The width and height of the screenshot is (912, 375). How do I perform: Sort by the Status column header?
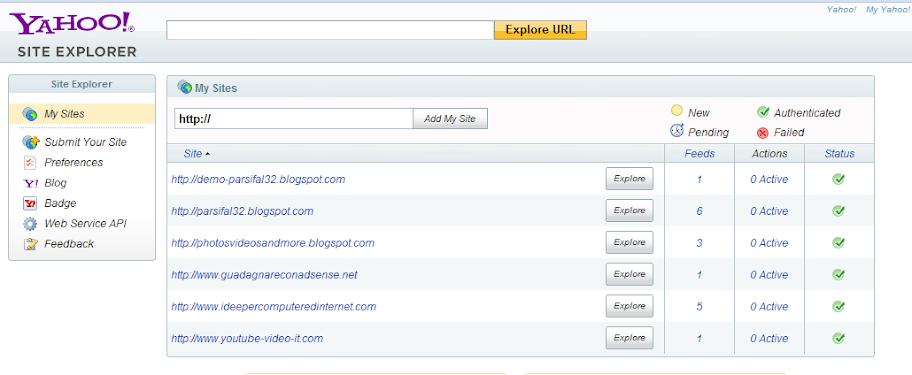[x=839, y=154]
